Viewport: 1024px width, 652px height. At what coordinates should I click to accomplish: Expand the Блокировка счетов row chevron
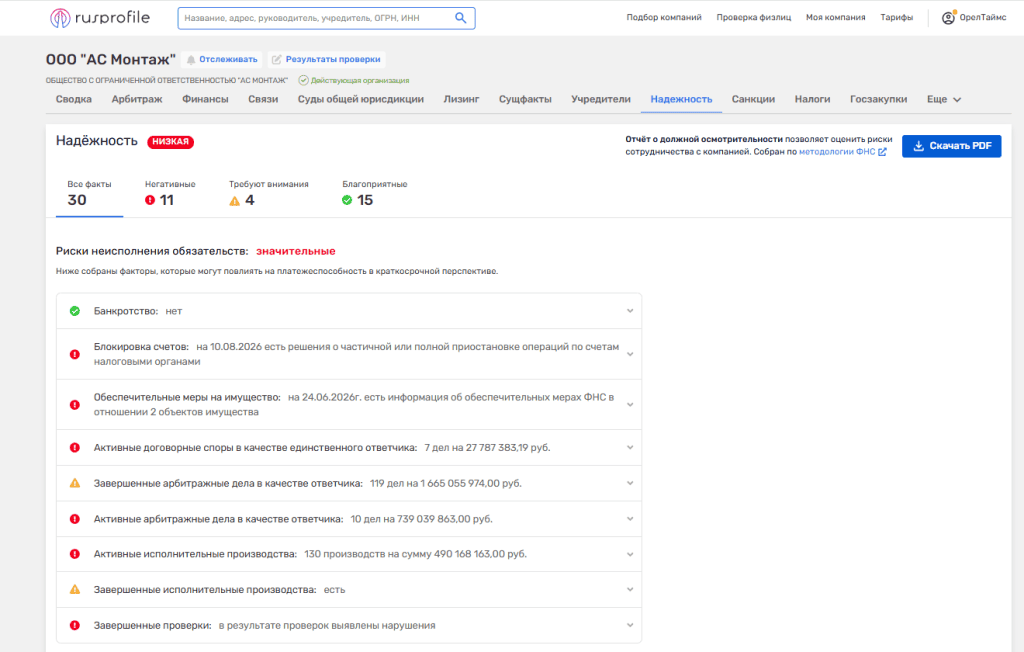coord(630,354)
